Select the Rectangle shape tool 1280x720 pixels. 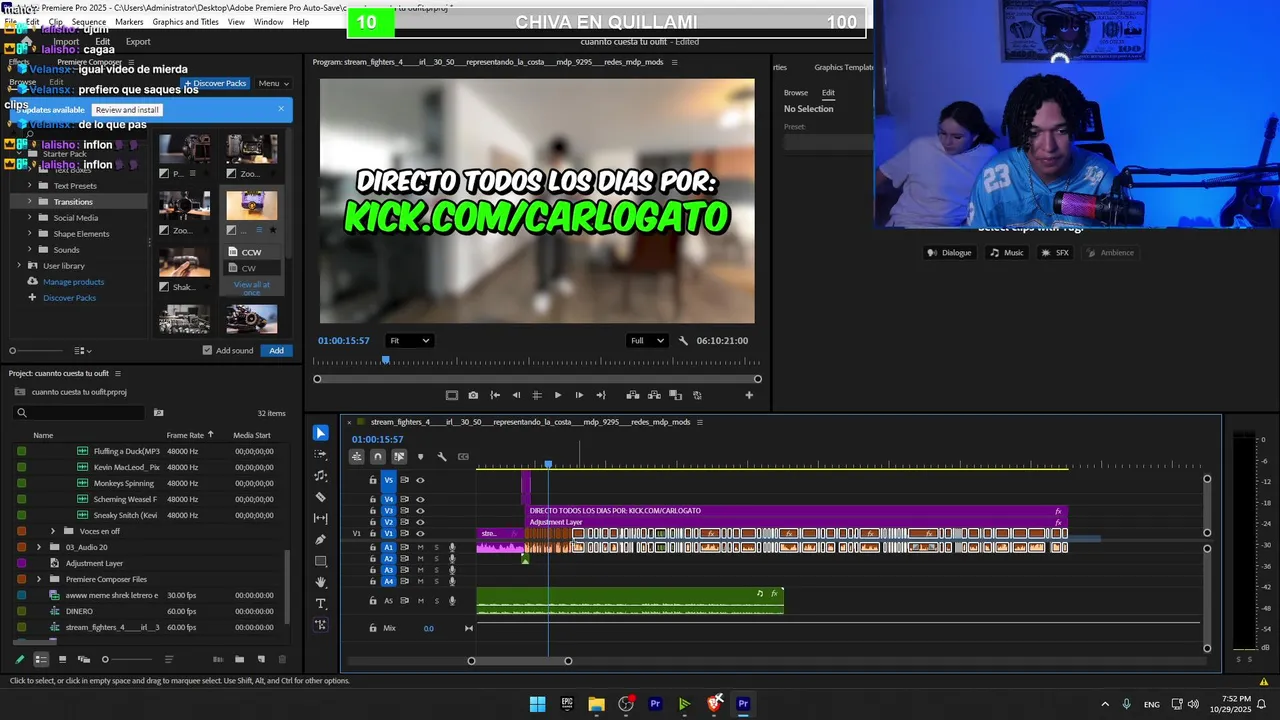320,561
